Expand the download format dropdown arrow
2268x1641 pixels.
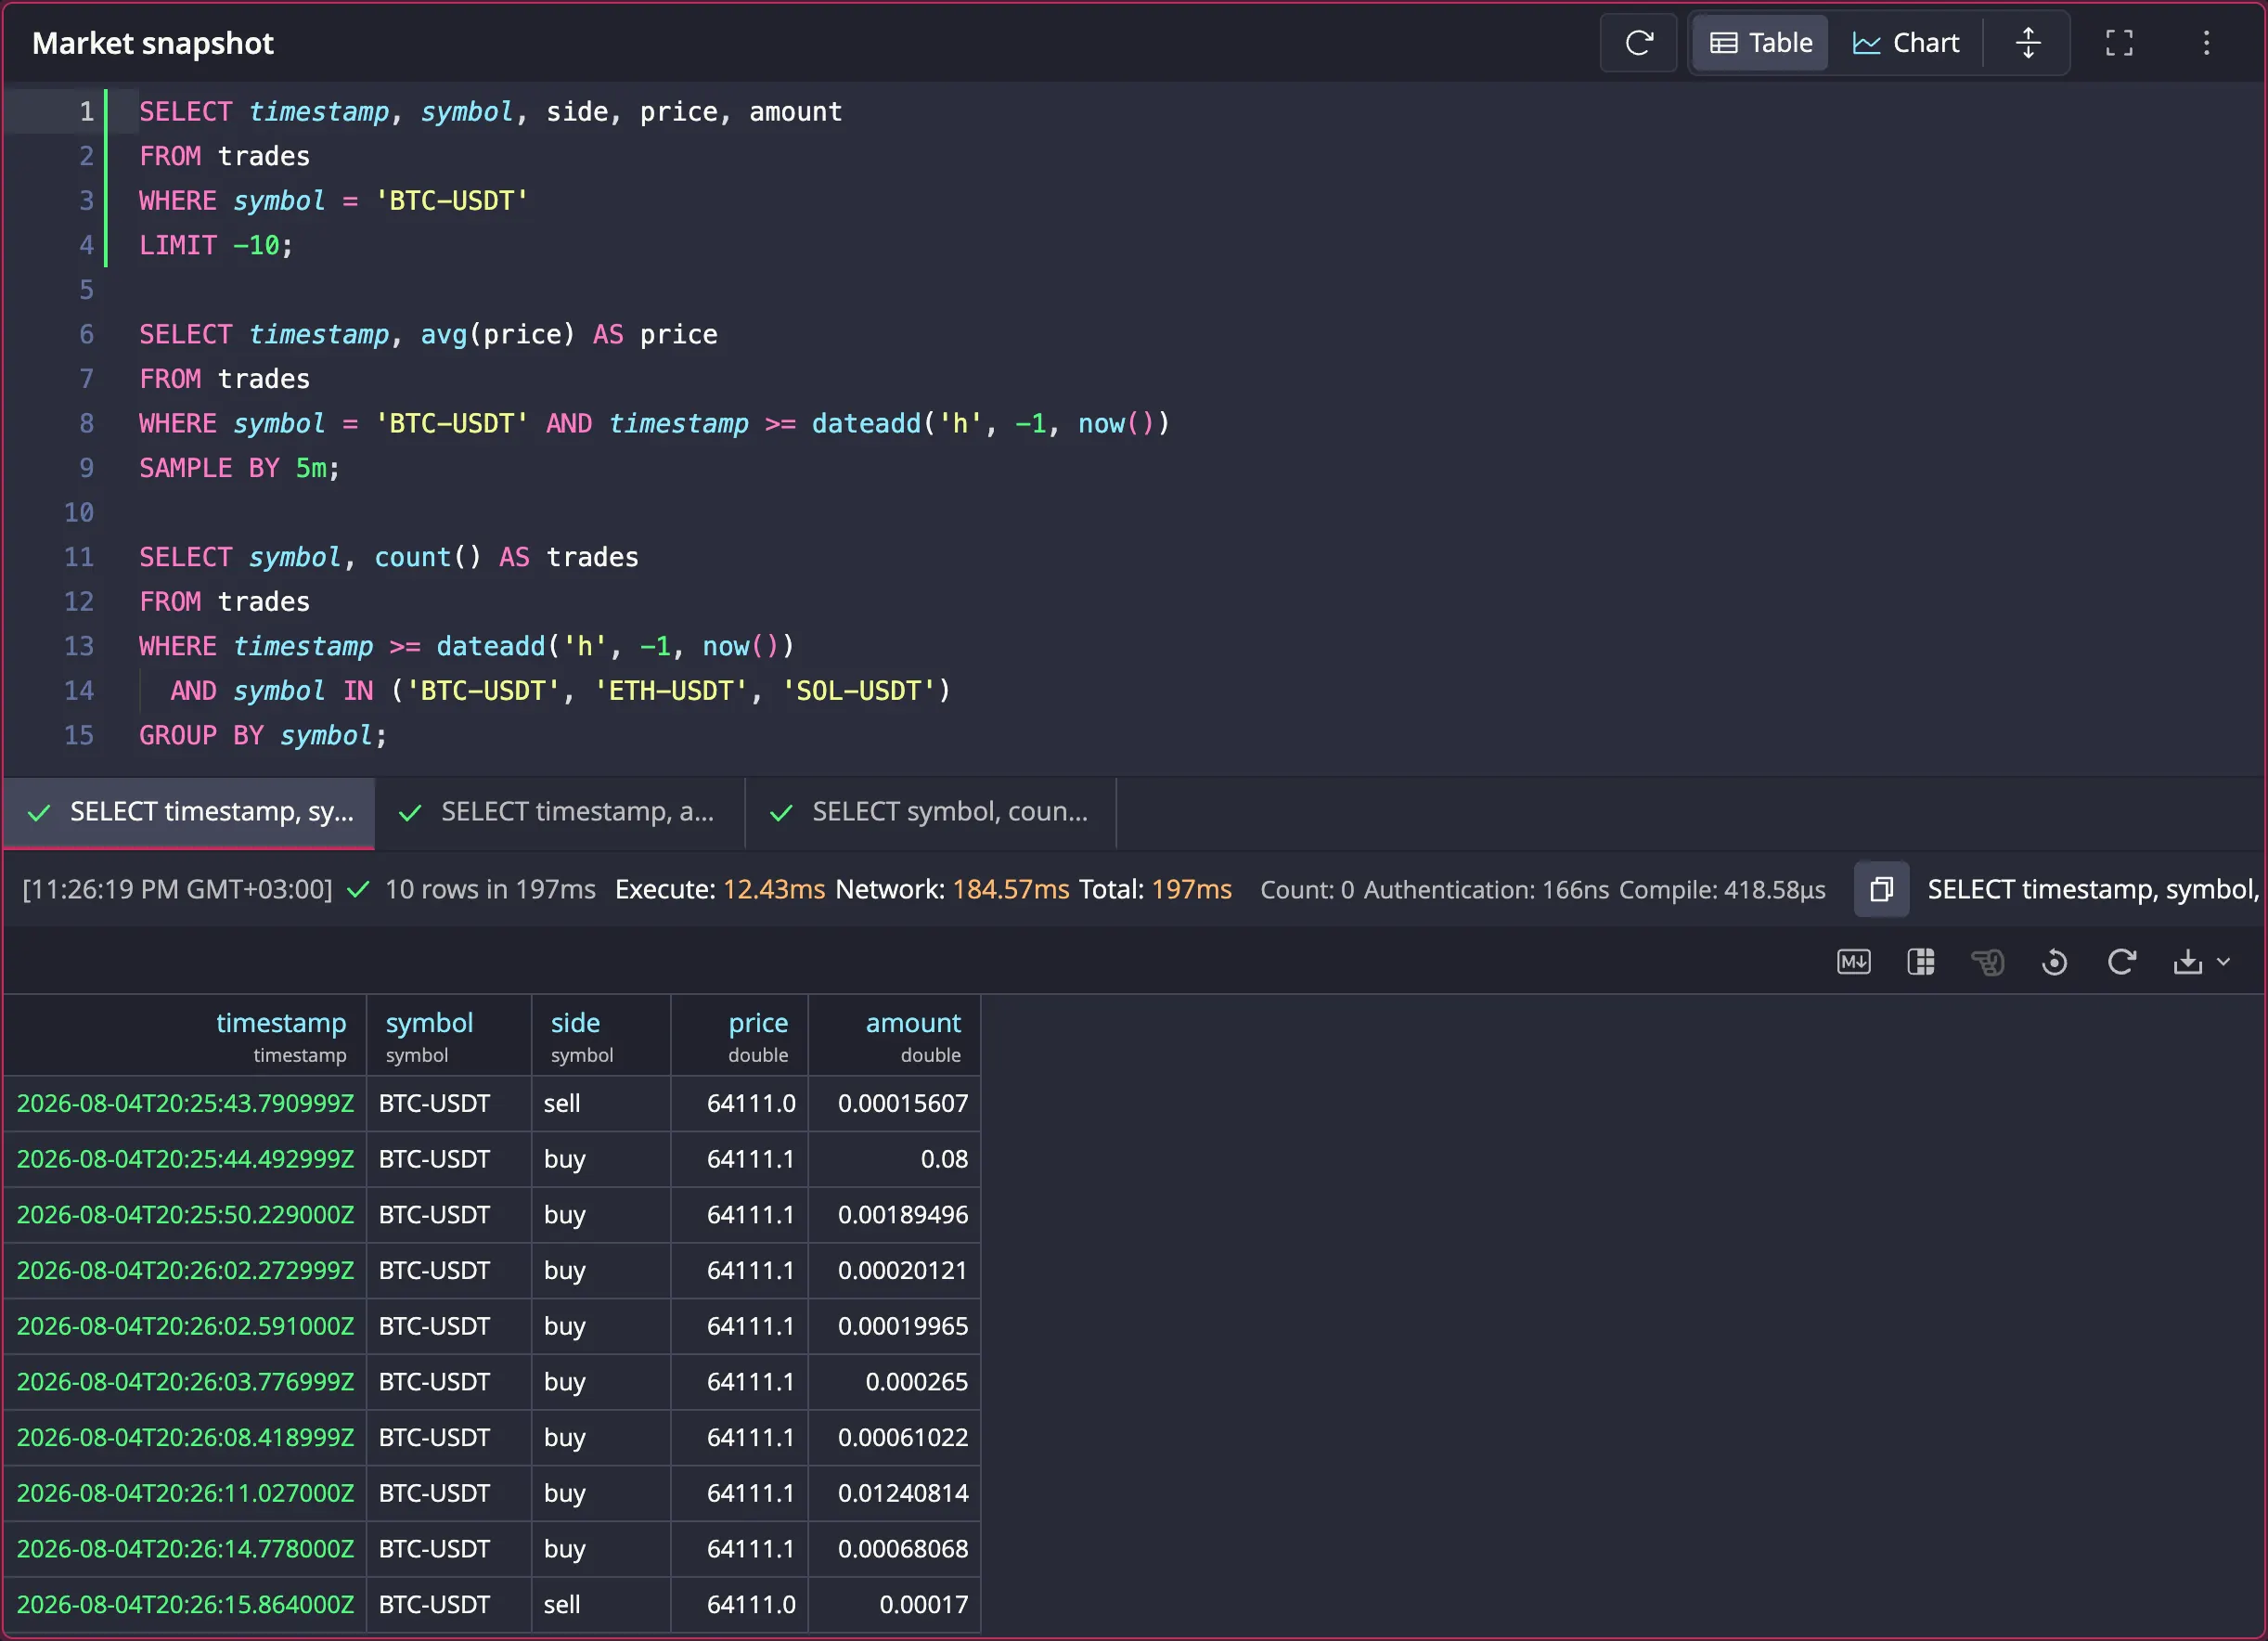point(2223,962)
